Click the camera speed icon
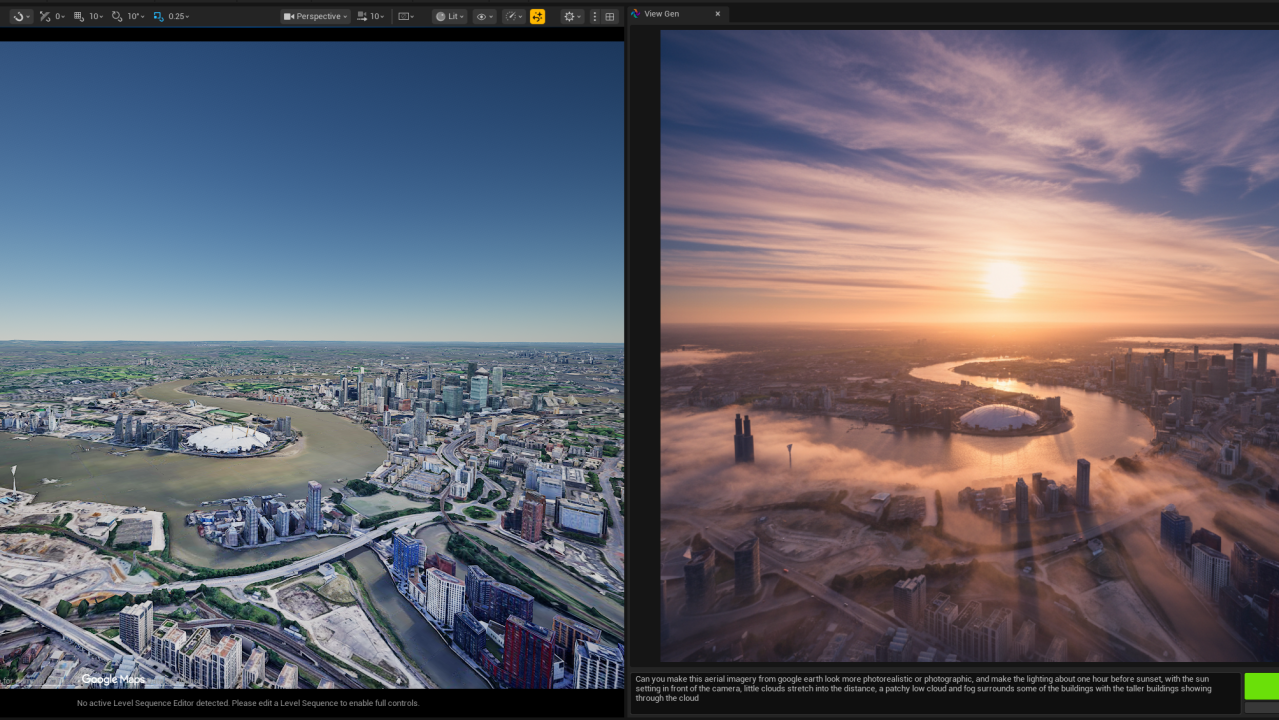1279x720 pixels. [362, 16]
